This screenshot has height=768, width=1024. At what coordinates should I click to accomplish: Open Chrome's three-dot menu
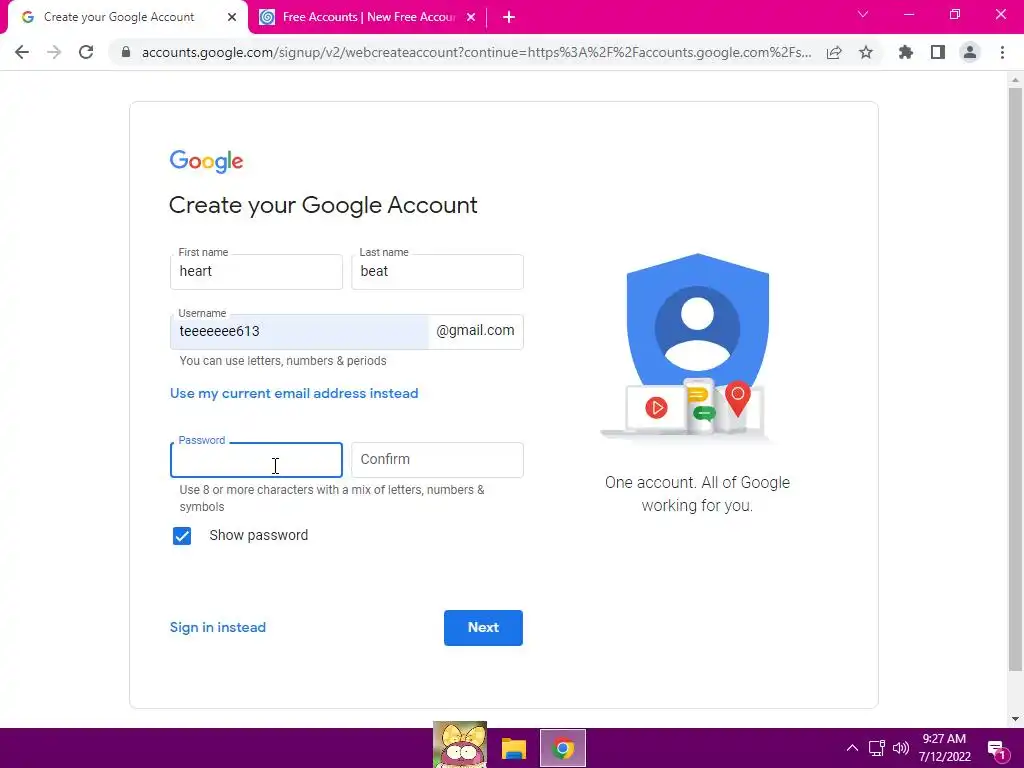point(1002,52)
